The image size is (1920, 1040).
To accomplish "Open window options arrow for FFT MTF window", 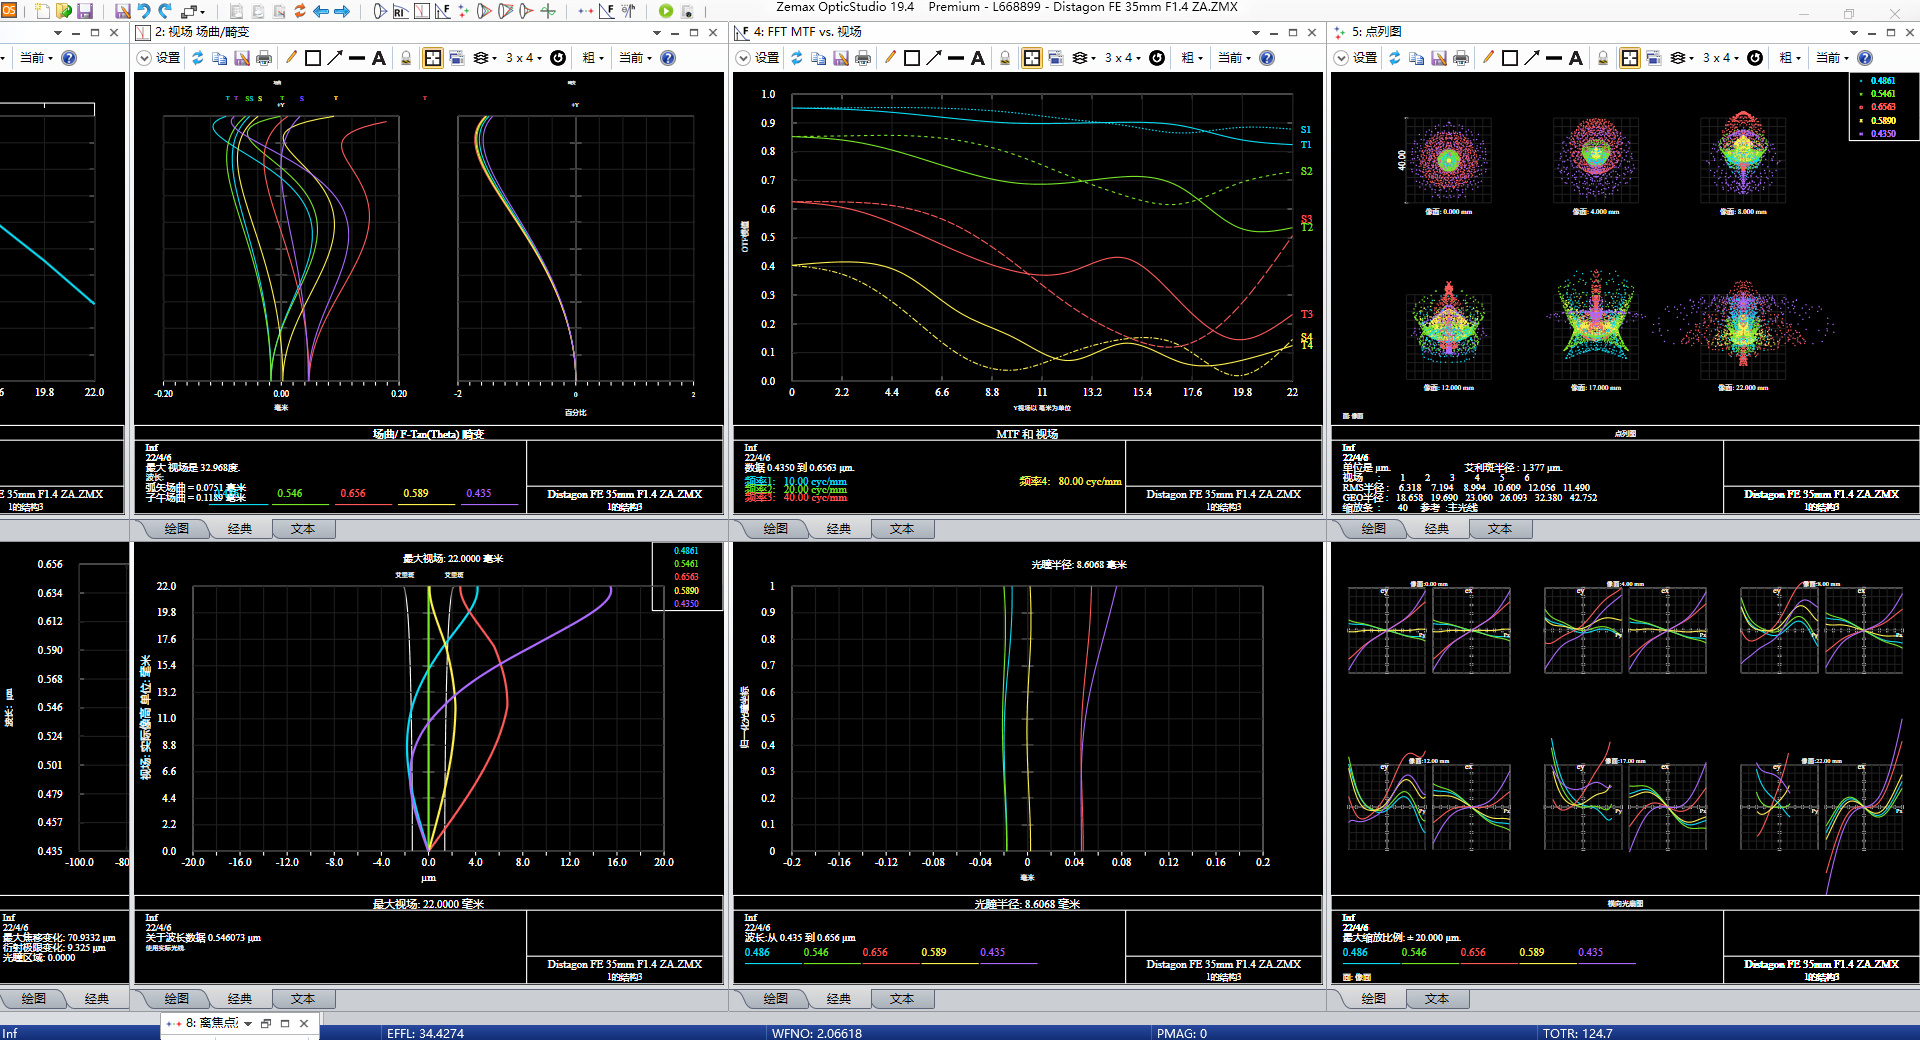I will [1256, 32].
